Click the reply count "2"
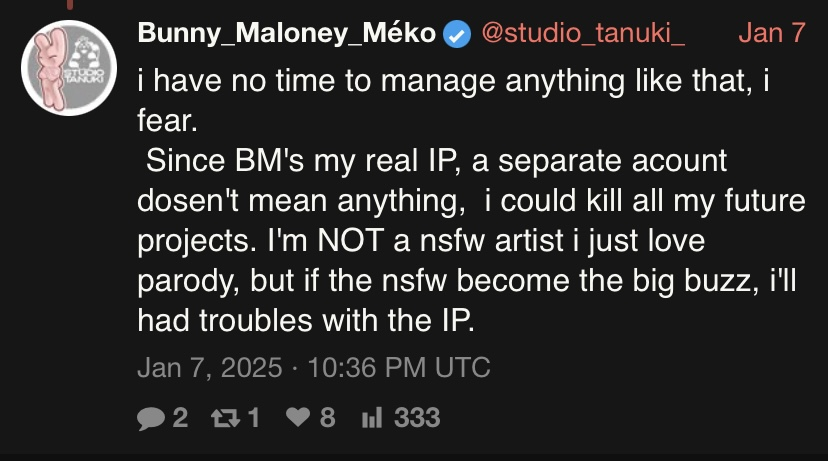 click(180, 417)
